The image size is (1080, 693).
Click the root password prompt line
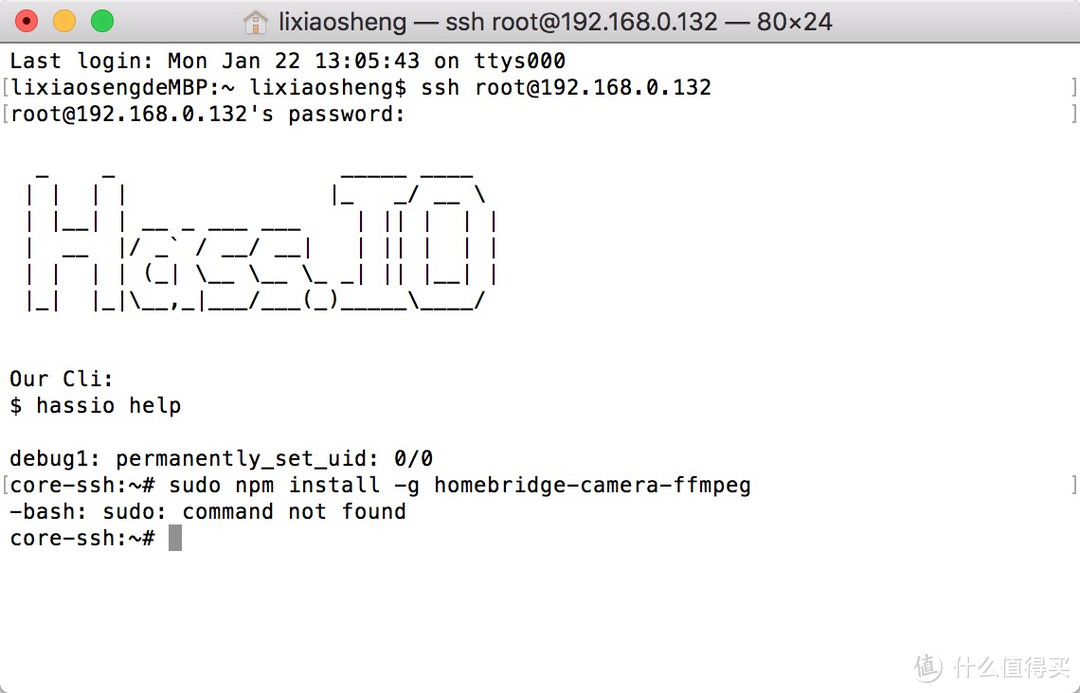208,113
